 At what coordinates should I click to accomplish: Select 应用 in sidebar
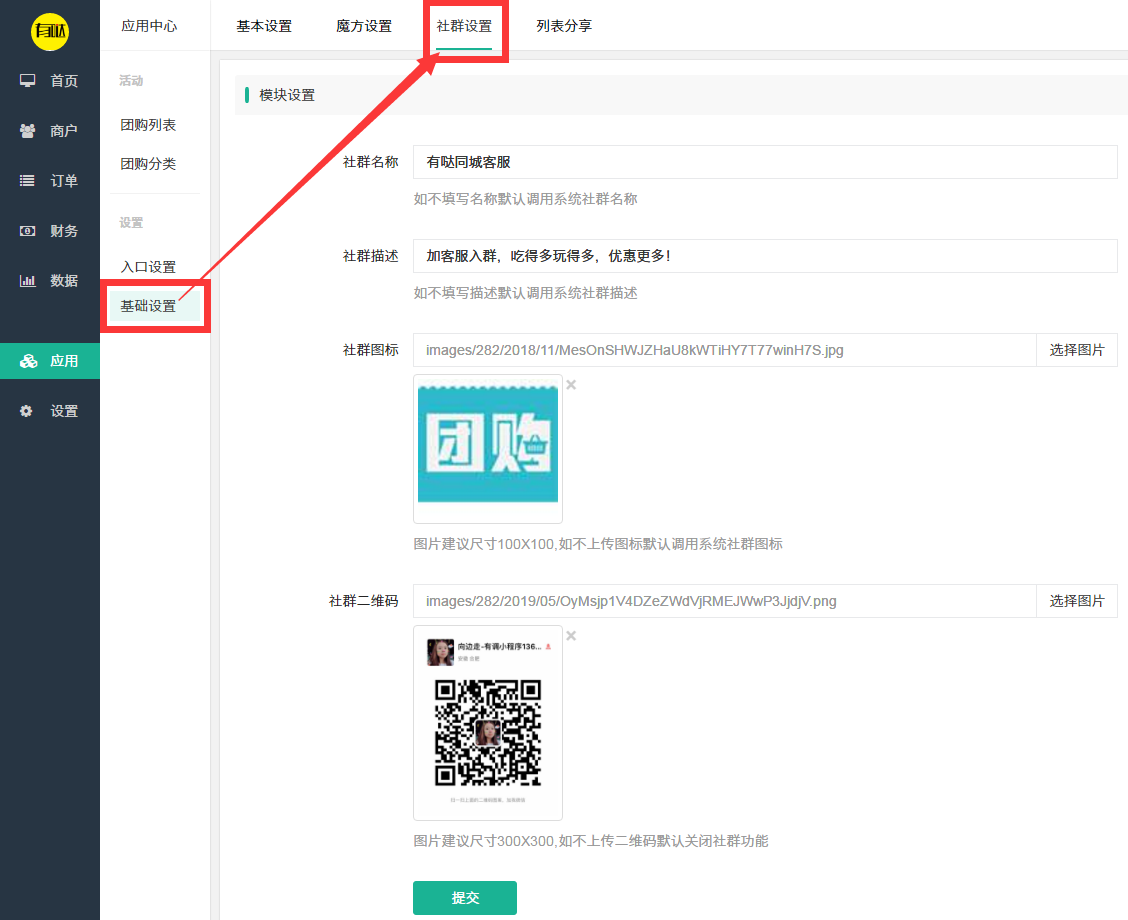pyautogui.click(x=50, y=361)
